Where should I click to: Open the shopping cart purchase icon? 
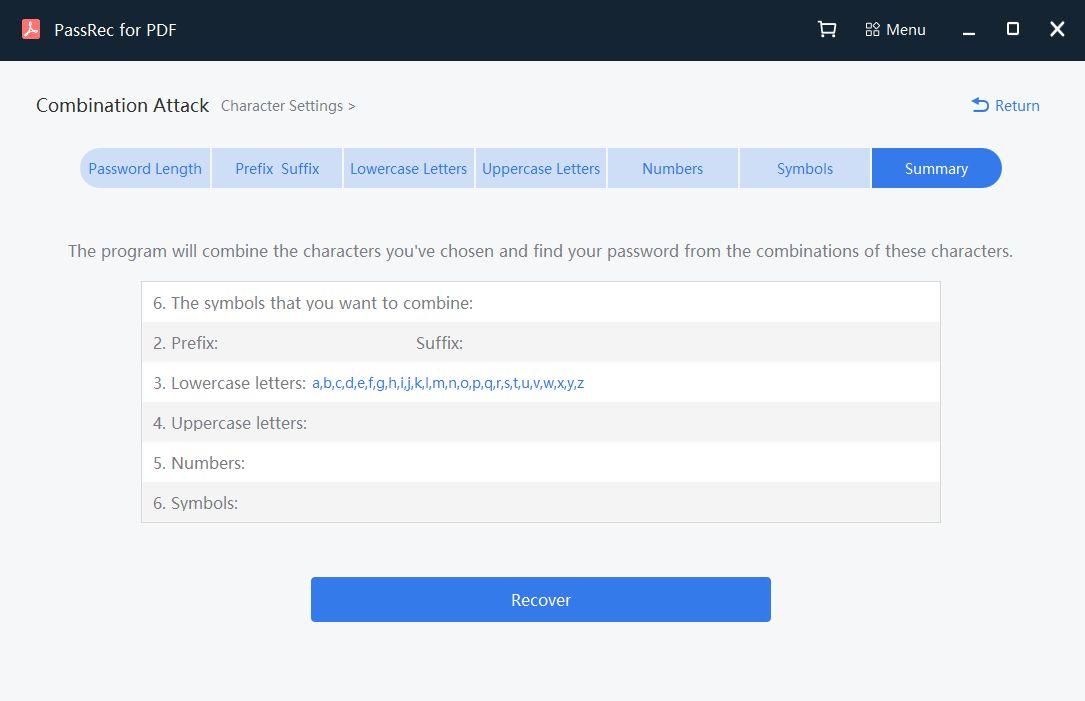tap(827, 29)
